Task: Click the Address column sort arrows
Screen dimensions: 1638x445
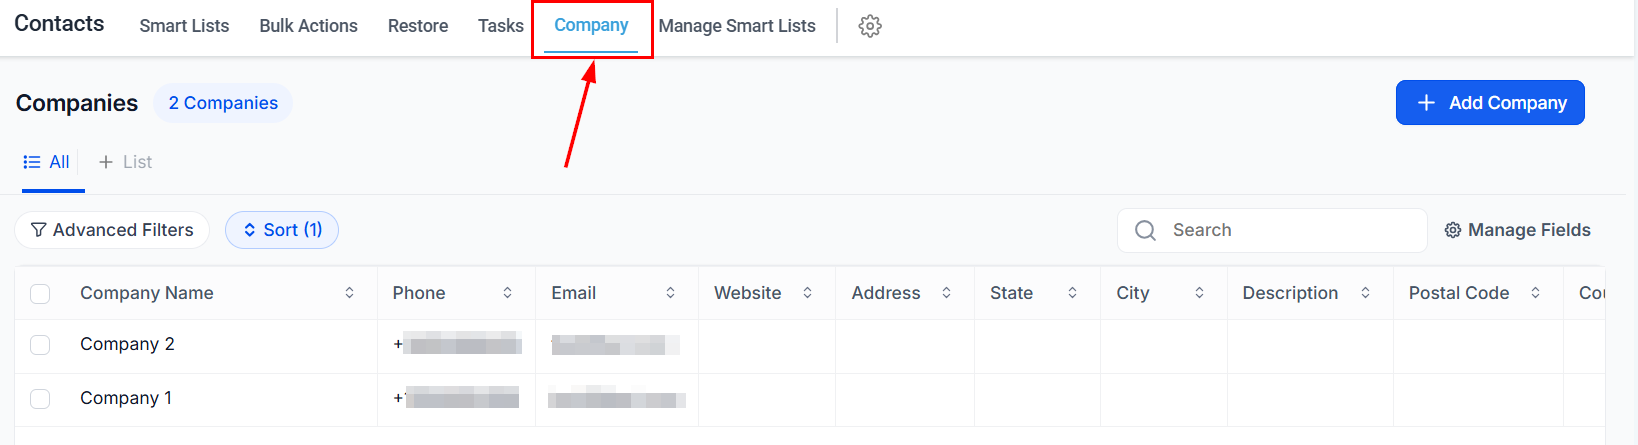Action: point(947,293)
